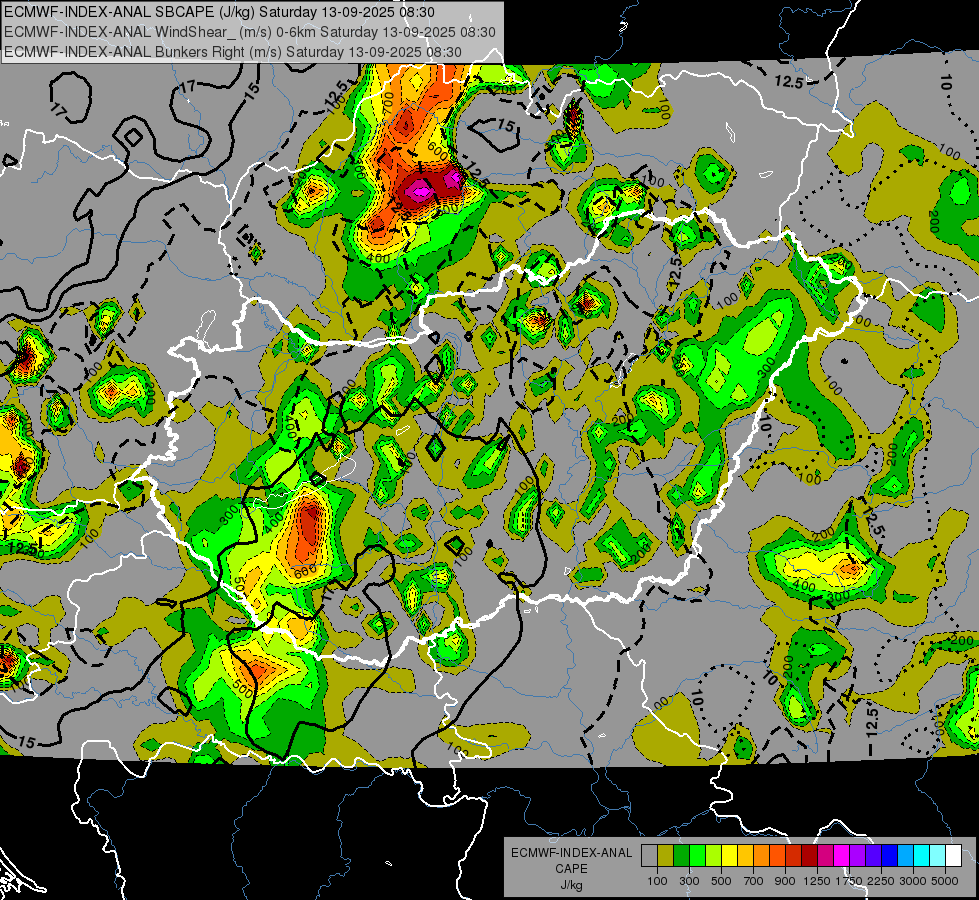This screenshot has height=900, width=979.
Task: Click the 100 legend tick label
Action: (x=657, y=881)
